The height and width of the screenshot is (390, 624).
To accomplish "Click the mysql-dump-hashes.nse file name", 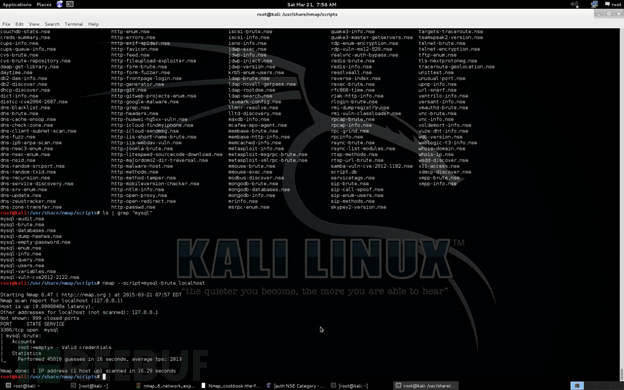I will (31, 236).
